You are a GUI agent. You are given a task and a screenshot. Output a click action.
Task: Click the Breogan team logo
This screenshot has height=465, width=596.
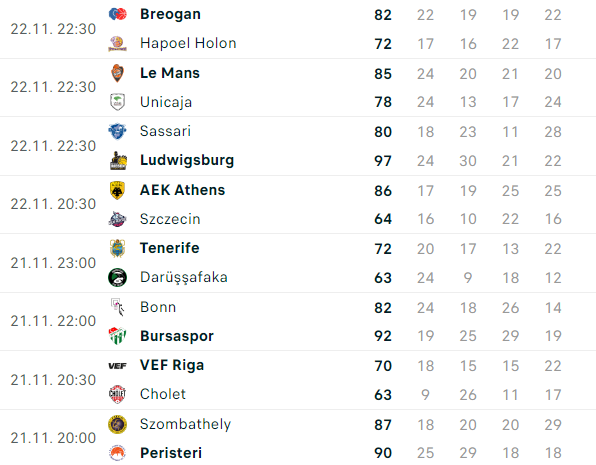pyautogui.click(x=117, y=14)
